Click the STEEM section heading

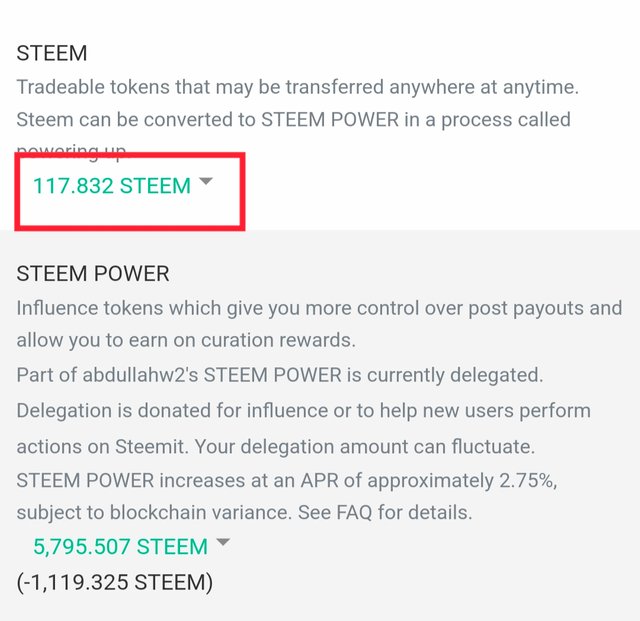(52, 53)
